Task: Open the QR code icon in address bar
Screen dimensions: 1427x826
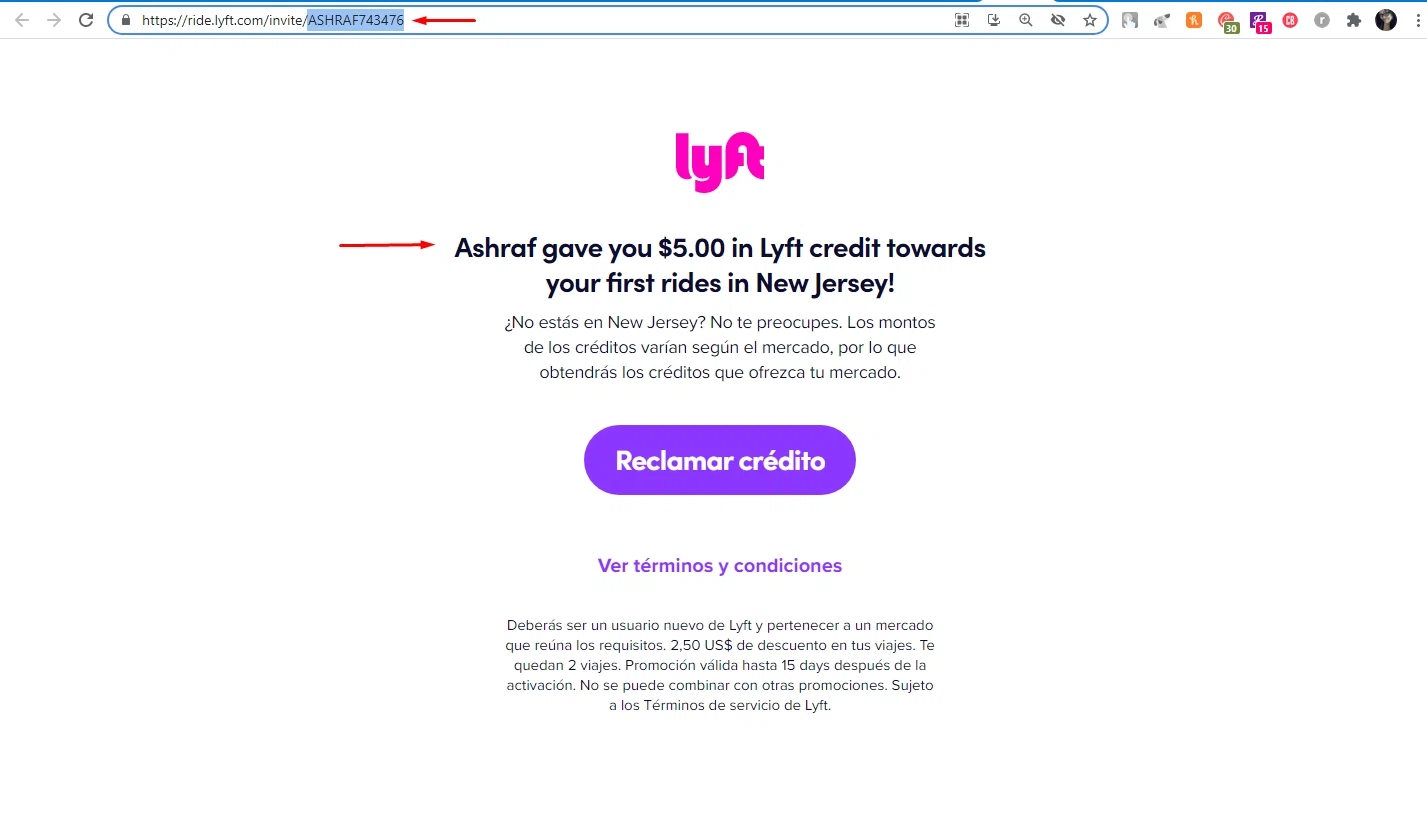Action: click(x=962, y=20)
